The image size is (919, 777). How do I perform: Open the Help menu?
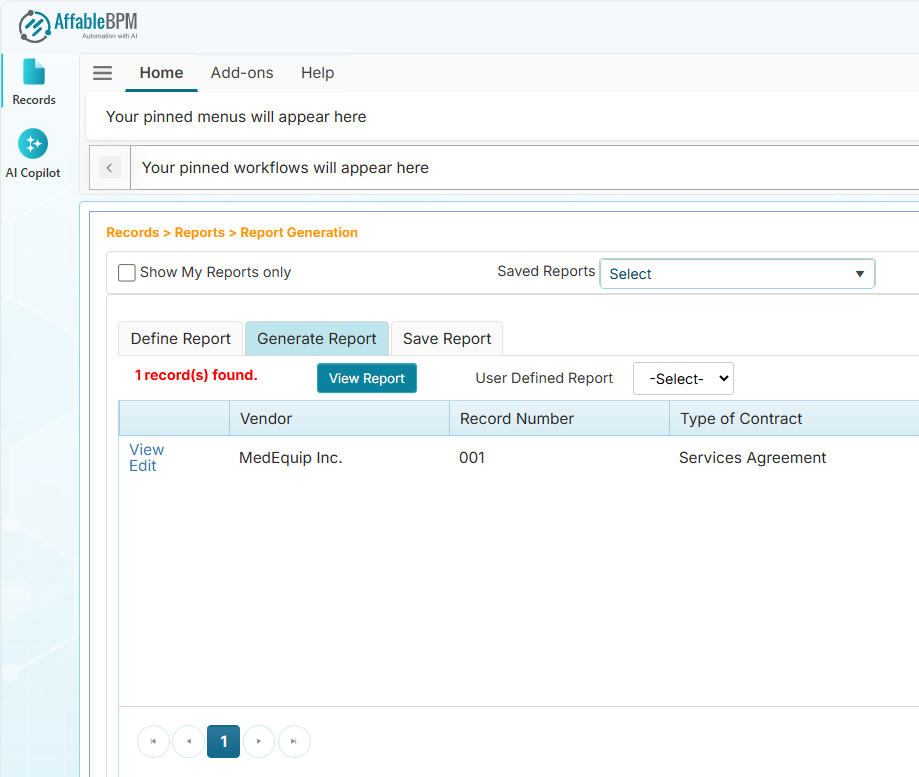[x=318, y=73]
